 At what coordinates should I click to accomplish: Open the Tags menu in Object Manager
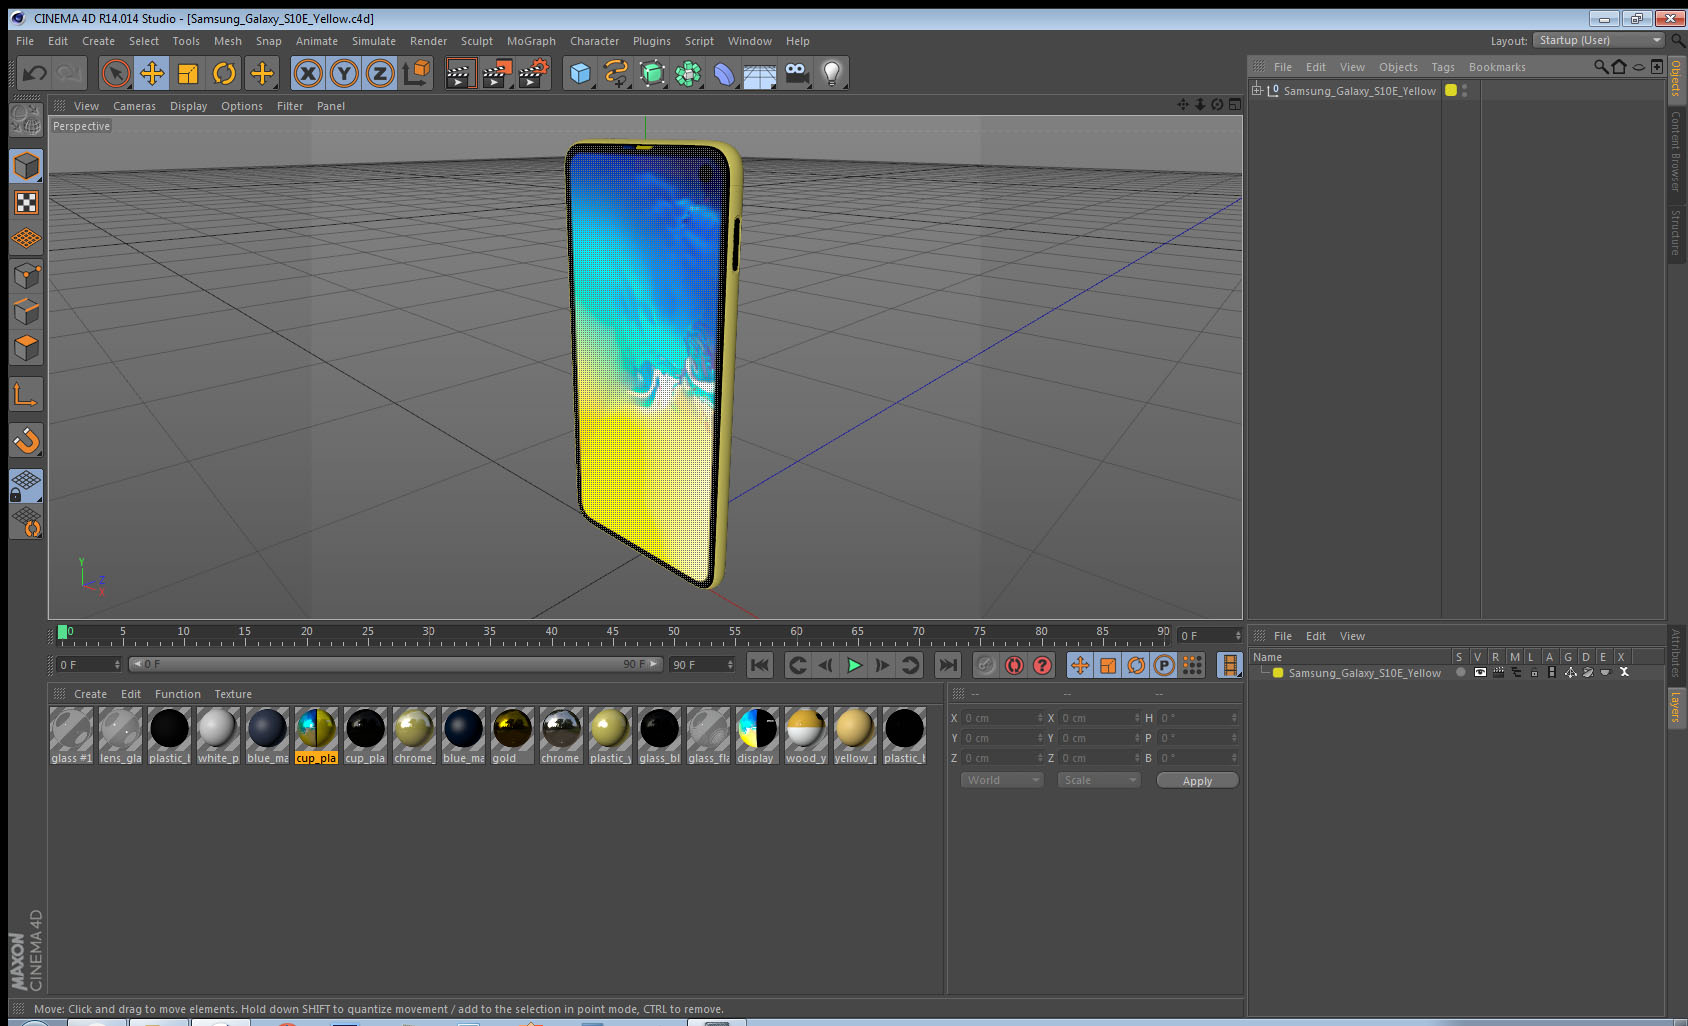(x=1443, y=67)
